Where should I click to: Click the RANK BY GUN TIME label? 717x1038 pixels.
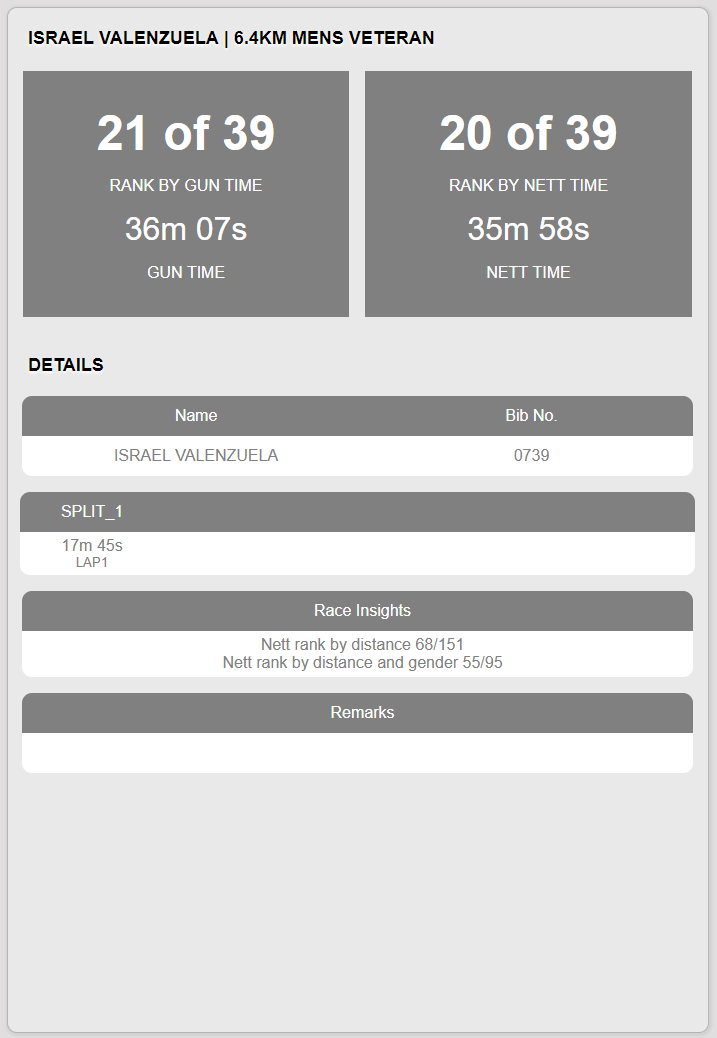[x=186, y=185]
